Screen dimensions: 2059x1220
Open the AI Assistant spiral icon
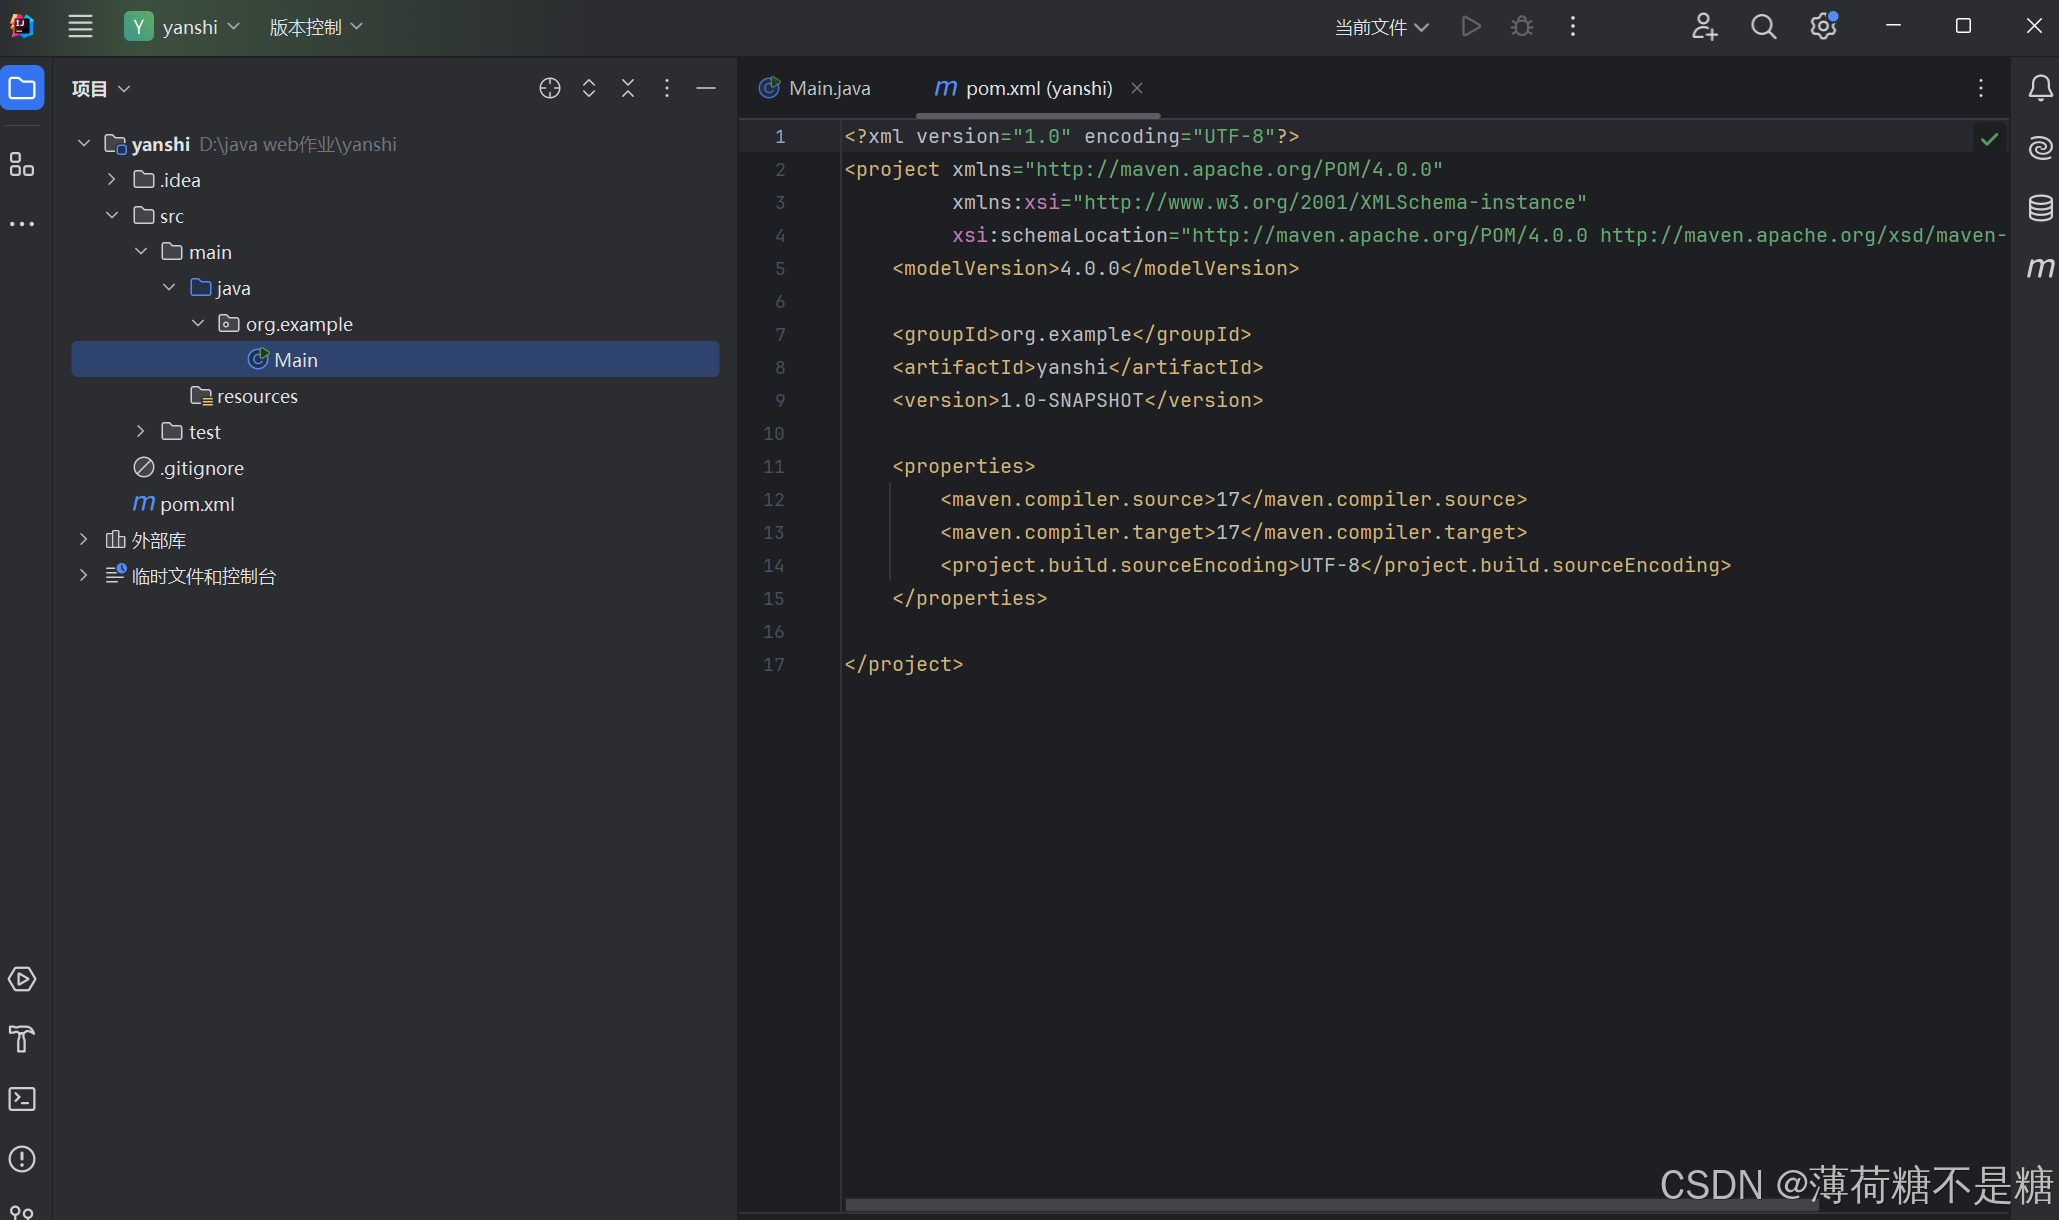pos(2040,148)
